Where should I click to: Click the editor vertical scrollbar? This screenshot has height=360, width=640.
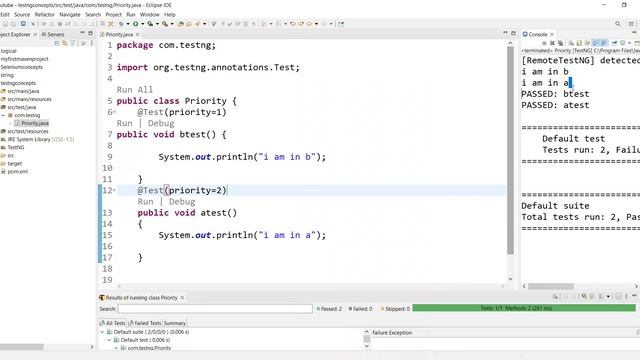(510, 150)
